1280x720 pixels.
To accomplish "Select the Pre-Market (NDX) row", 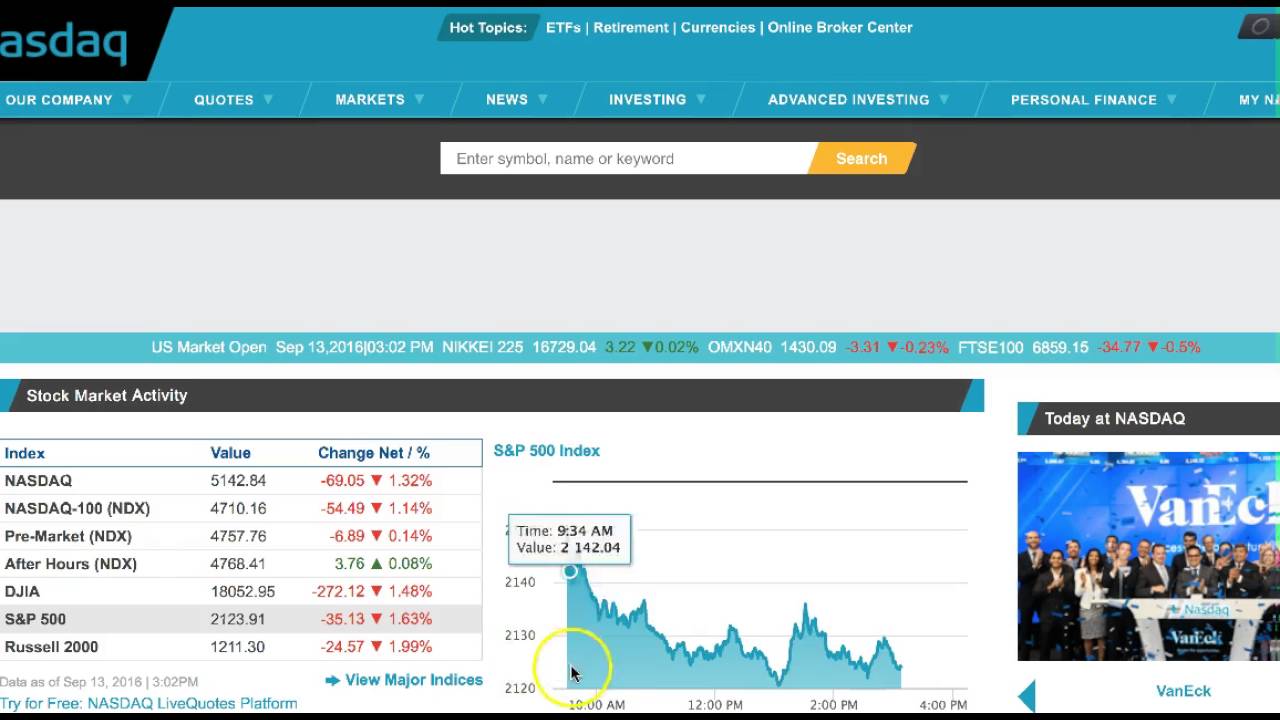I will pos(241,536).
